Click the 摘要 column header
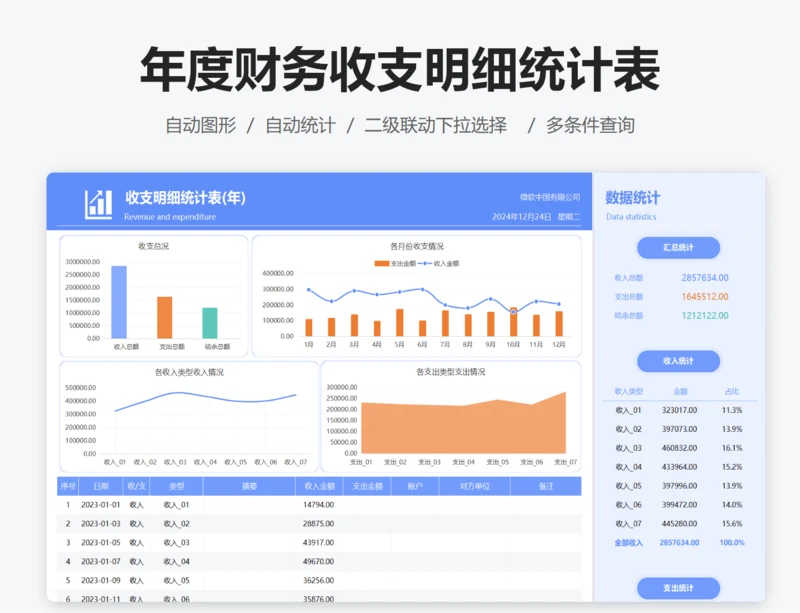The width and height of the screenshot is (800, 613). tap(249, 486)
